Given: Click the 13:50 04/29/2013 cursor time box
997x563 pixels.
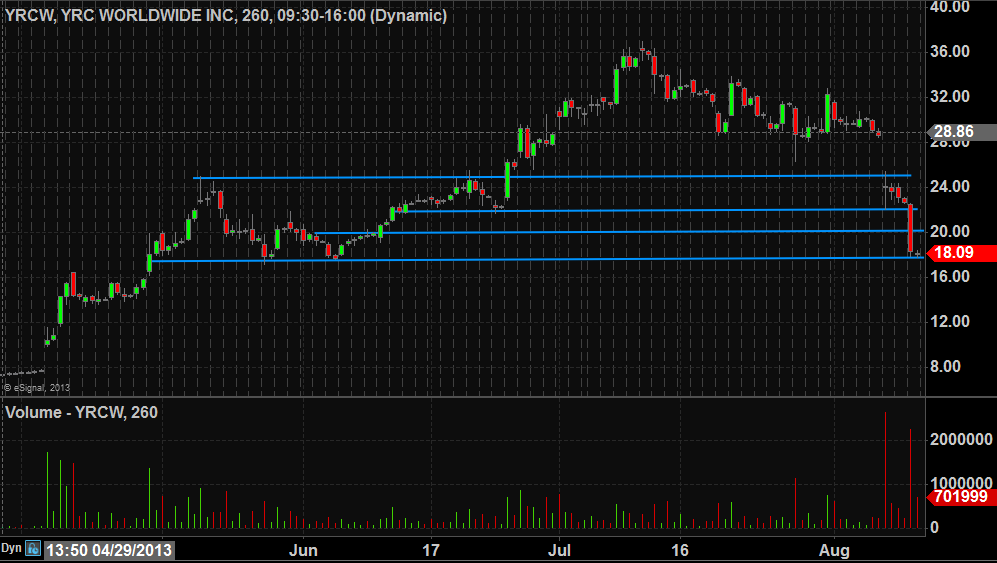Looking at the screenshot, I should [109, 550].
